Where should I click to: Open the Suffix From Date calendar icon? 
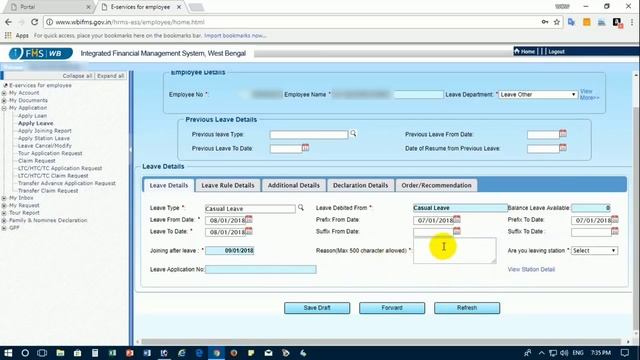457,231
